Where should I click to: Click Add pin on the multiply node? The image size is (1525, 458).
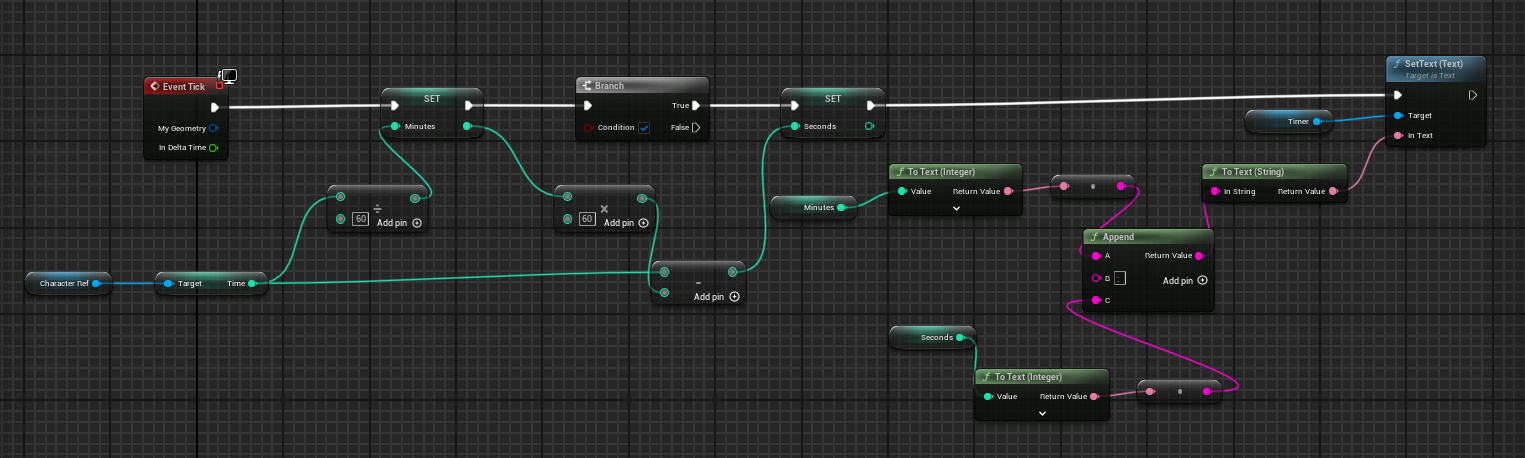click(x=627, y=223)
